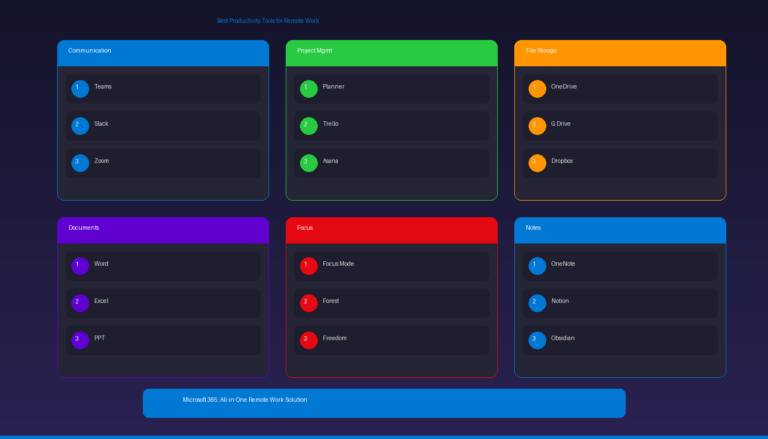Click the red 3 badge beside Freedom
Viewport: 768px width, 439px height.
click(309, 341)
